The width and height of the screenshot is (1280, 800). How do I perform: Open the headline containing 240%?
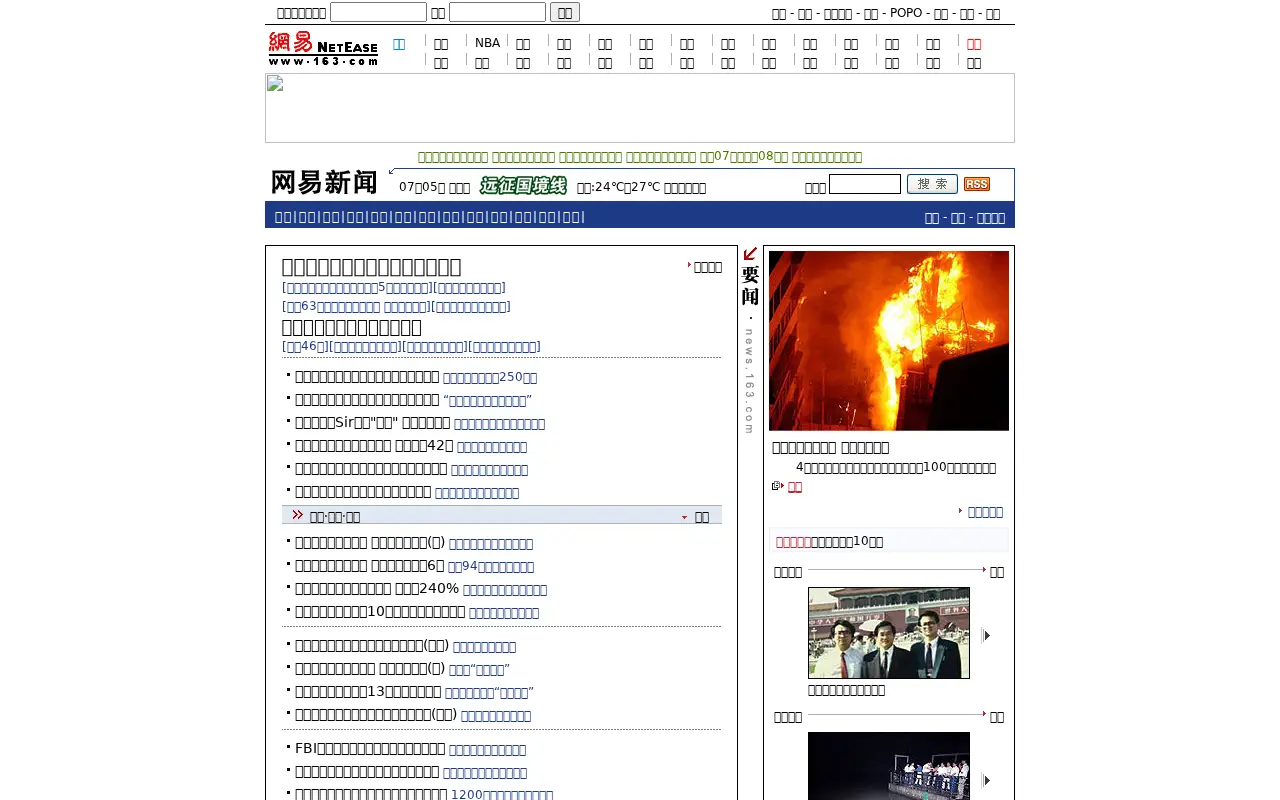coord(377,589)
